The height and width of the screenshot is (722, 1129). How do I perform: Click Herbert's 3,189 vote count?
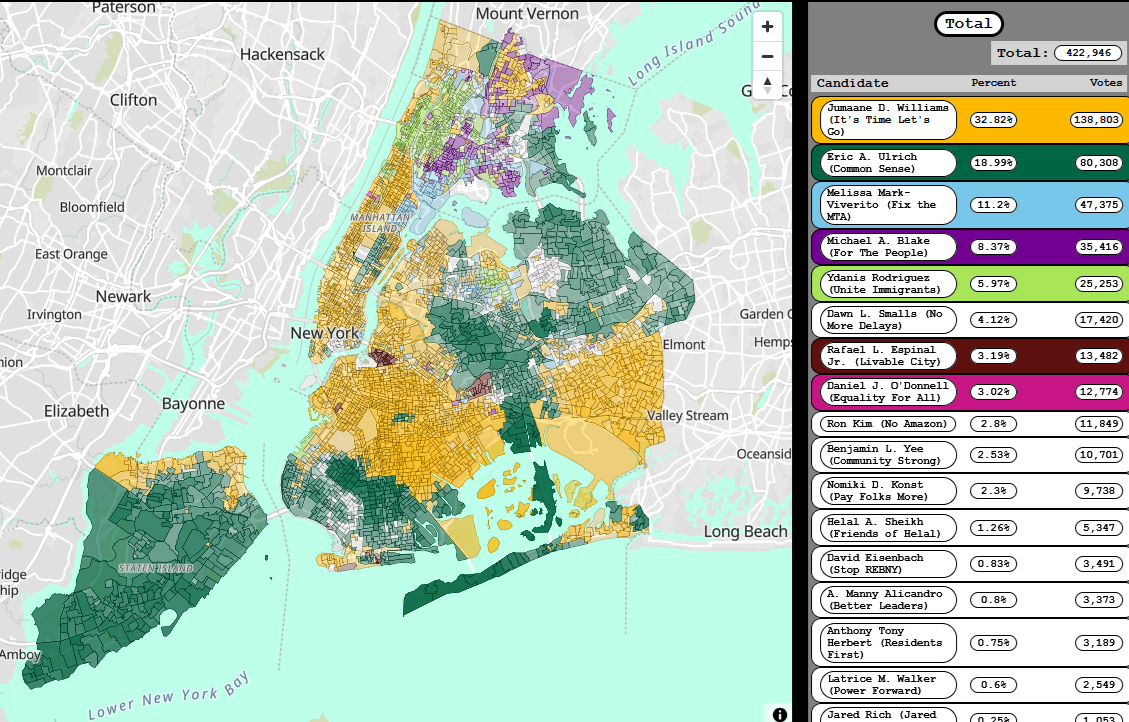point(1099,642)
